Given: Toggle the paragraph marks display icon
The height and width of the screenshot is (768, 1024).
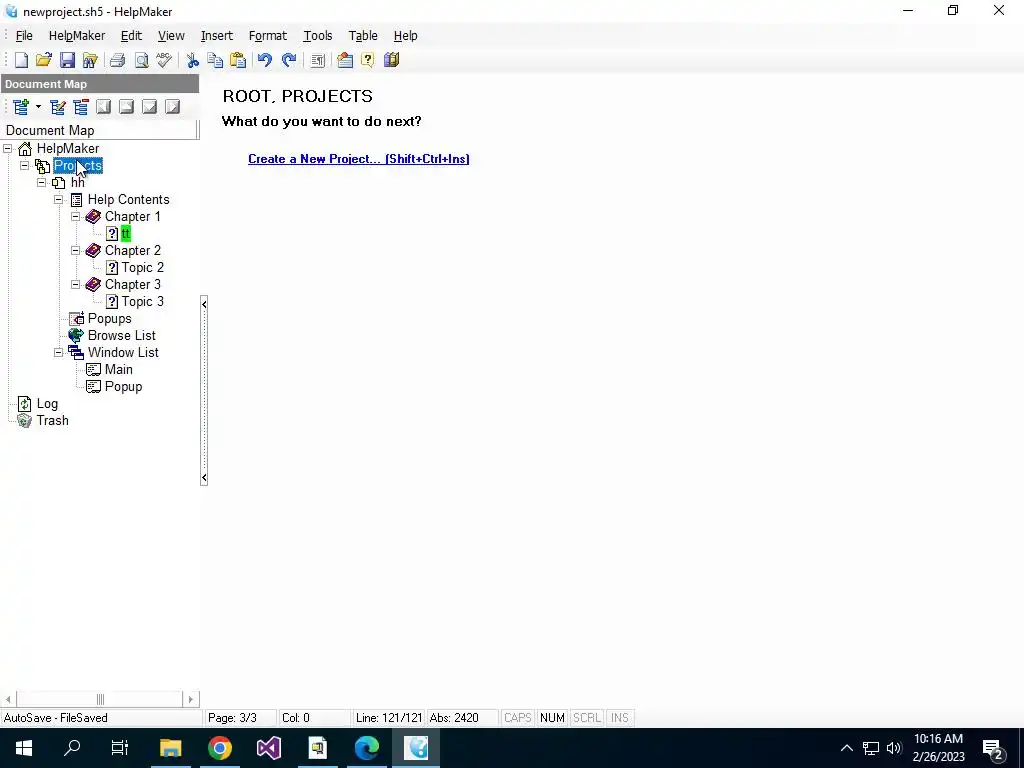Looking at the screenshot, I should click(x=317, y=60).
